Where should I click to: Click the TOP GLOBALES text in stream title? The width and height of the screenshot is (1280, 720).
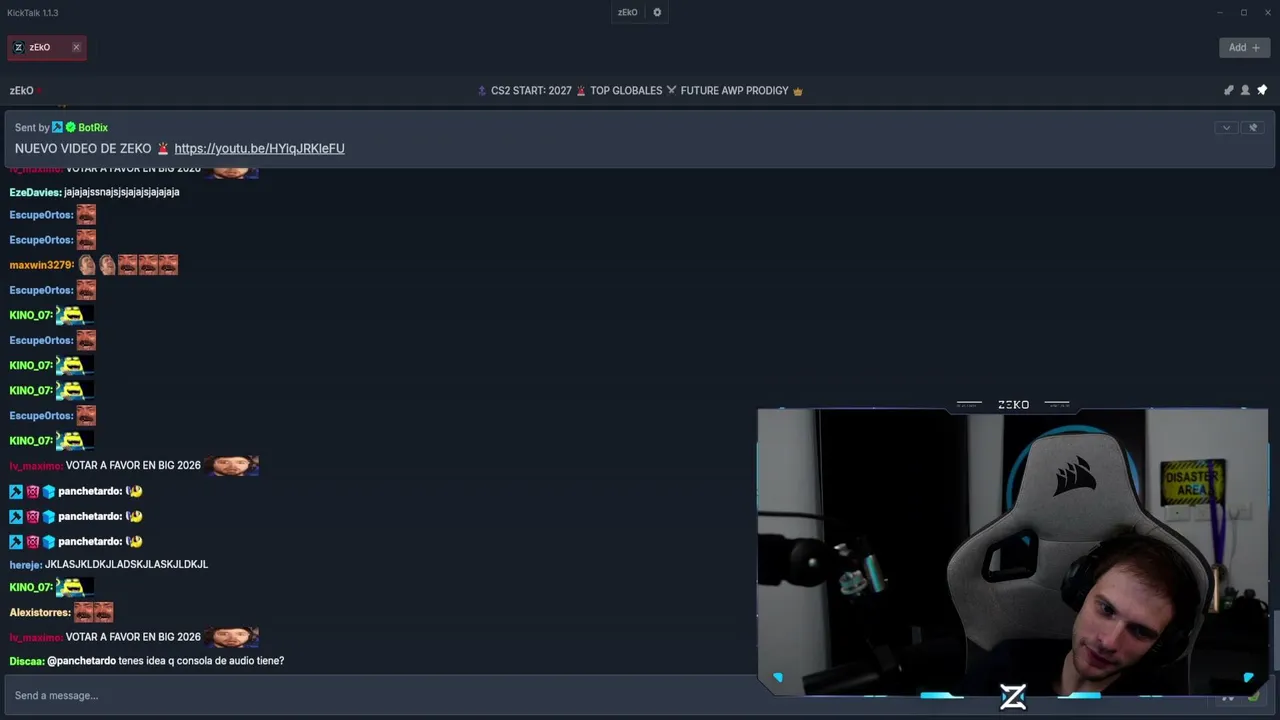(626, 91)
